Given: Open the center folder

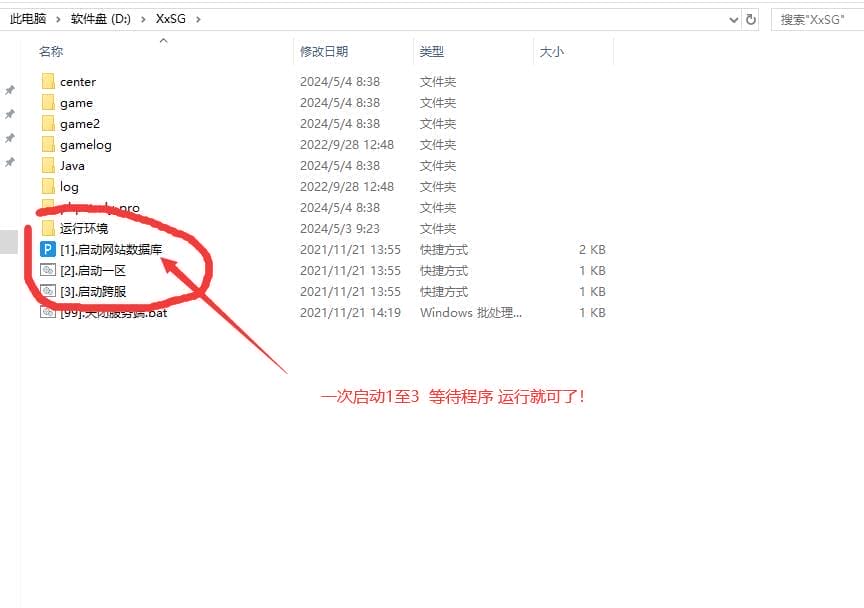Looking at the screenshot, I should click(80, 81).
